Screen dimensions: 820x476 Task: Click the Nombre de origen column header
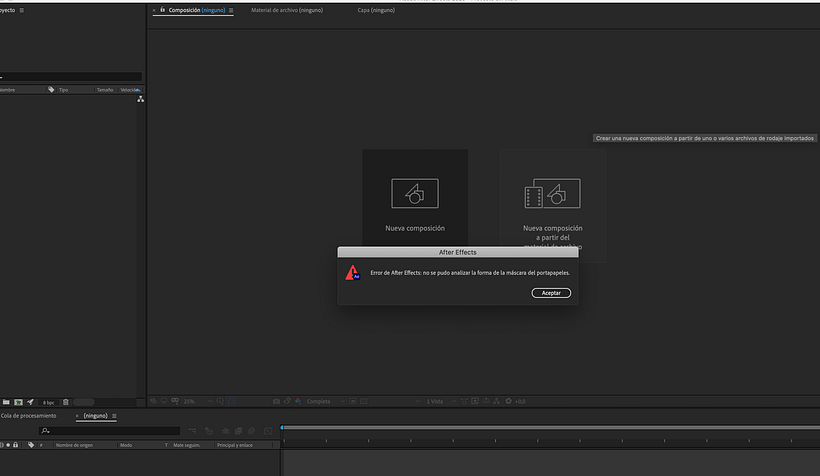[x=74, y=445]
